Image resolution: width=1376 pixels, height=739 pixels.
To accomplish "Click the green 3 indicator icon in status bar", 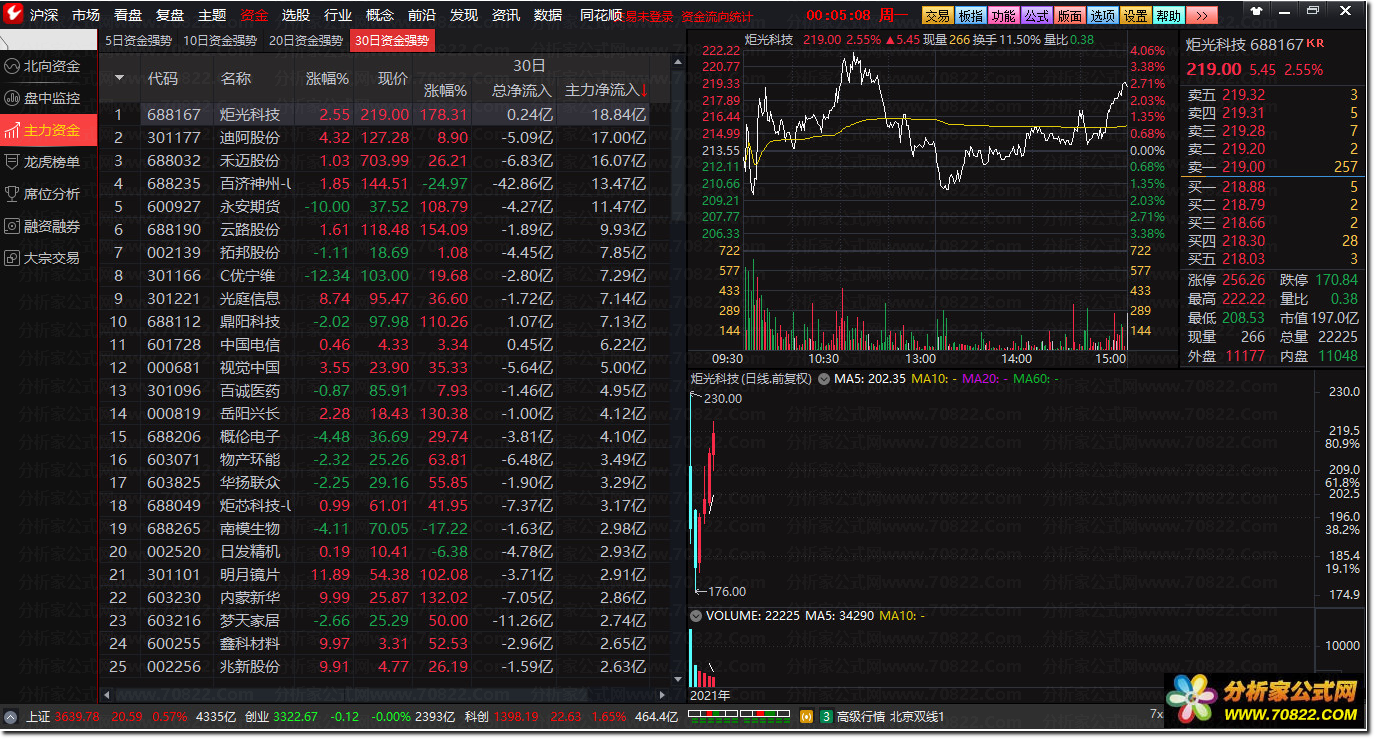I will 826,717.
